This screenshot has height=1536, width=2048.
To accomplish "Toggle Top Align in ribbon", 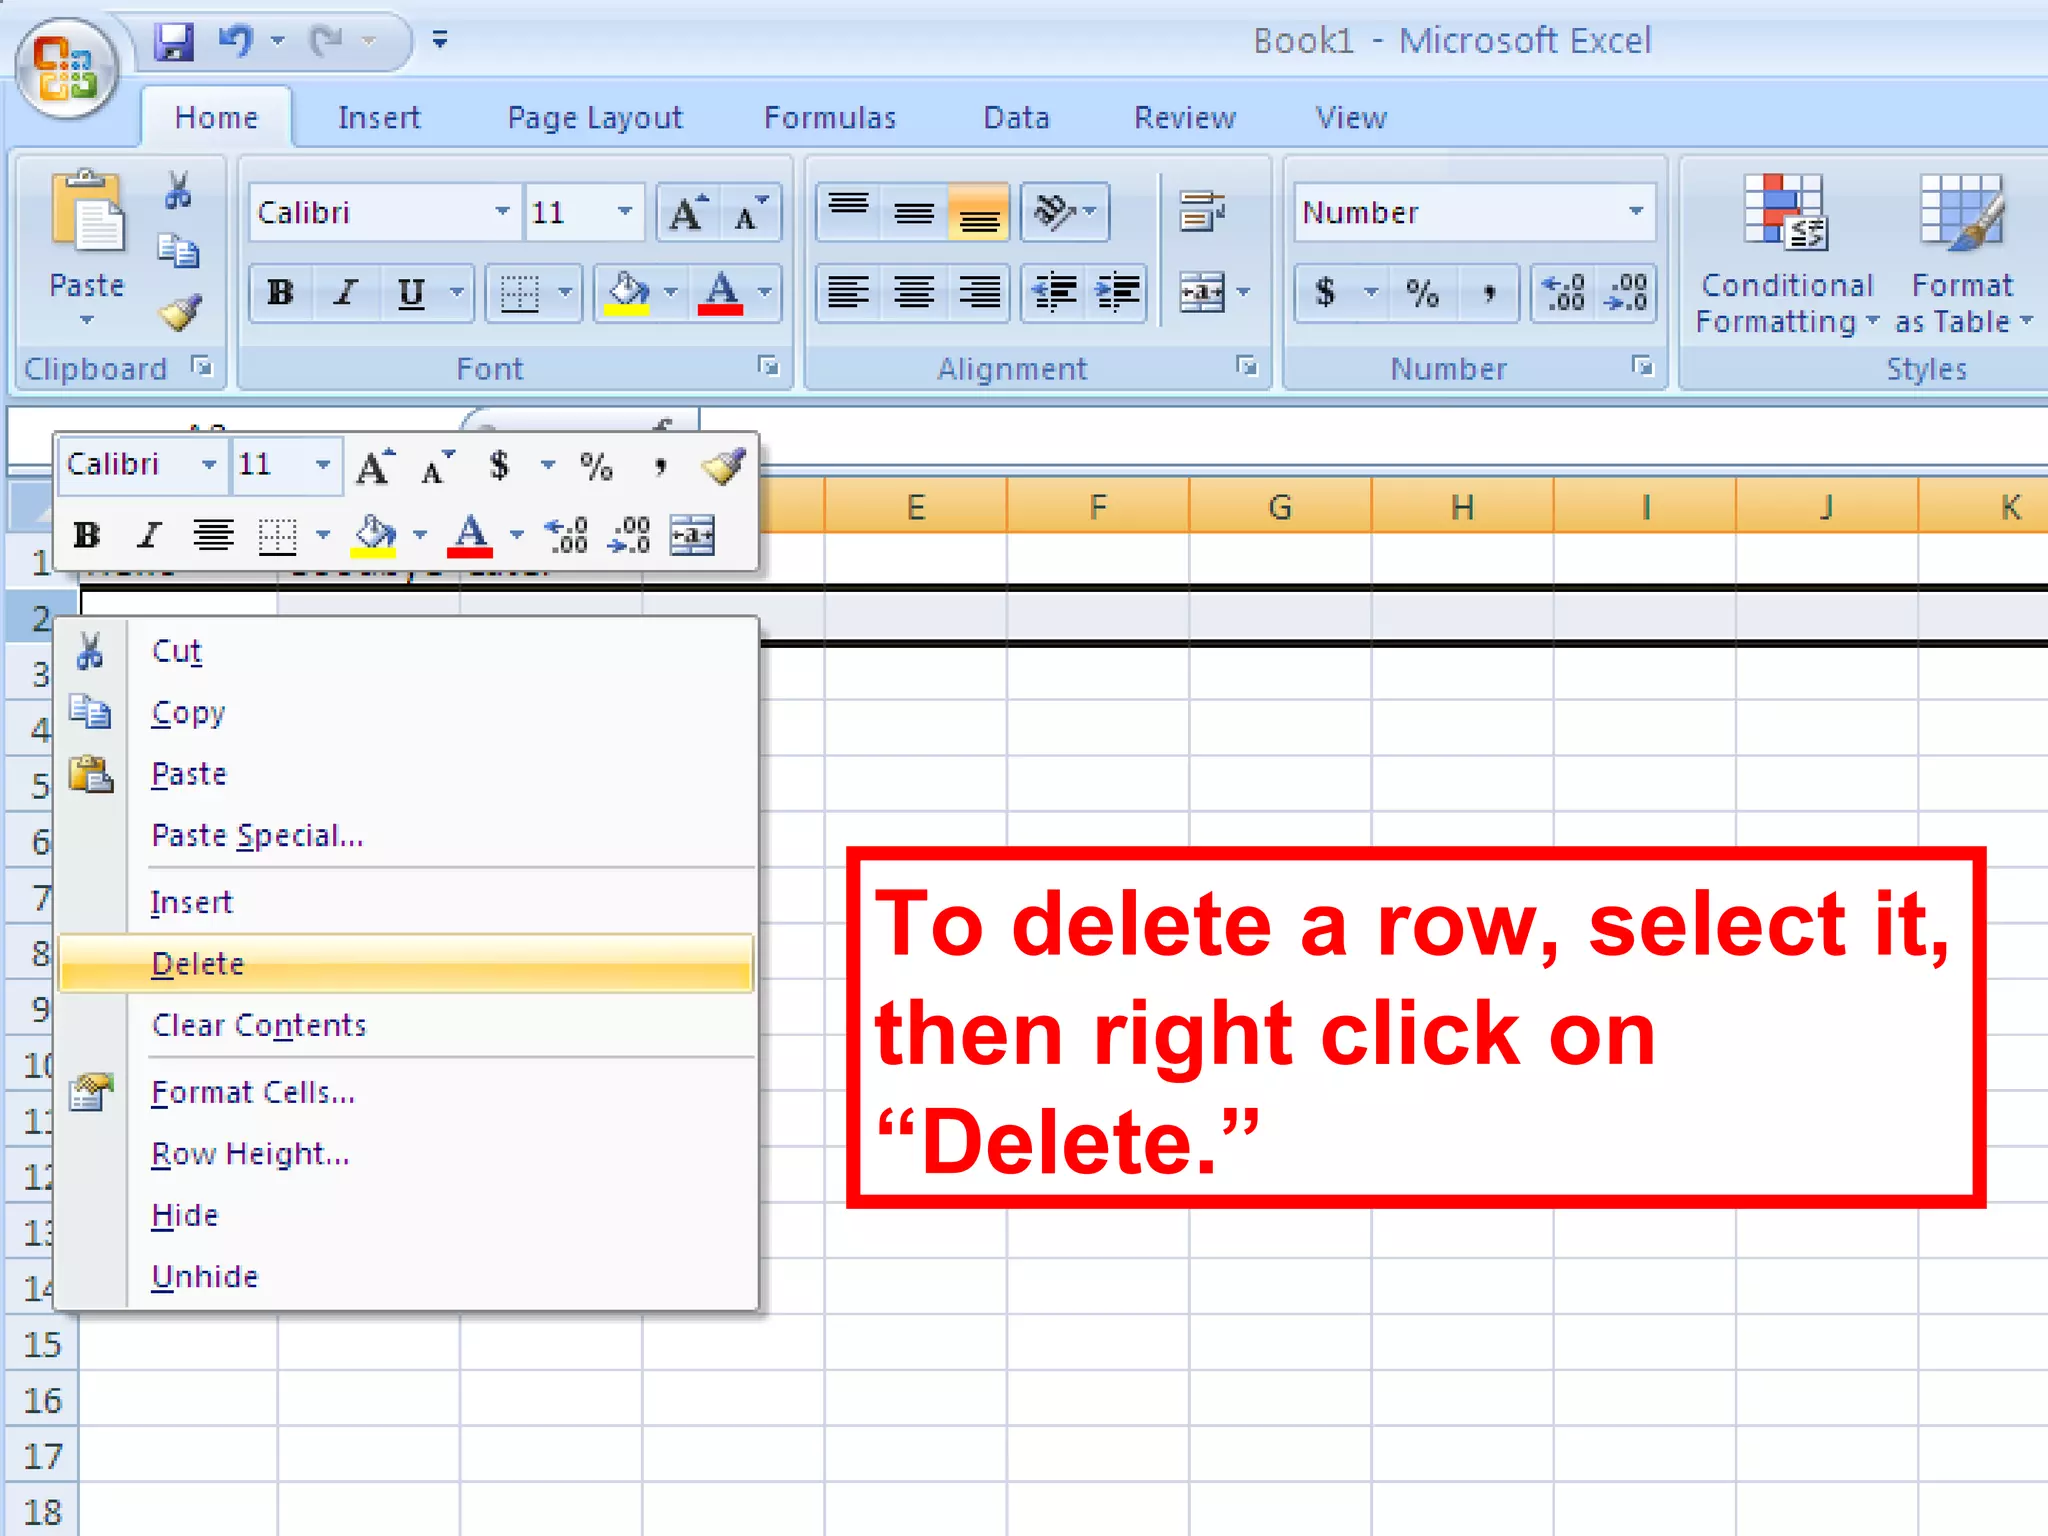I will [849, 212].
